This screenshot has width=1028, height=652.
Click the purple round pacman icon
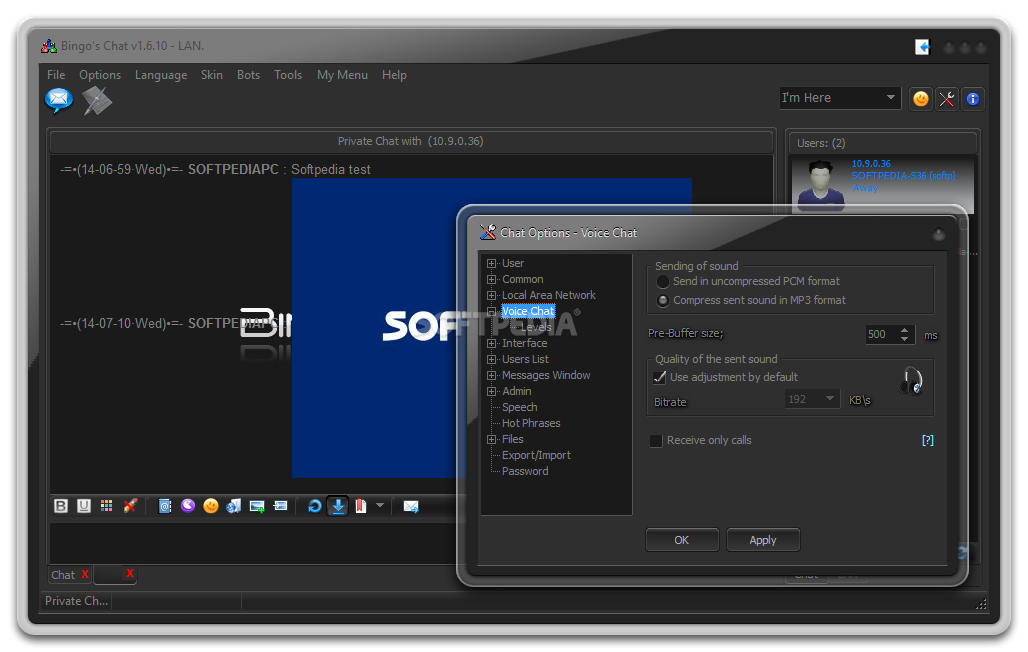pos(188,505)
